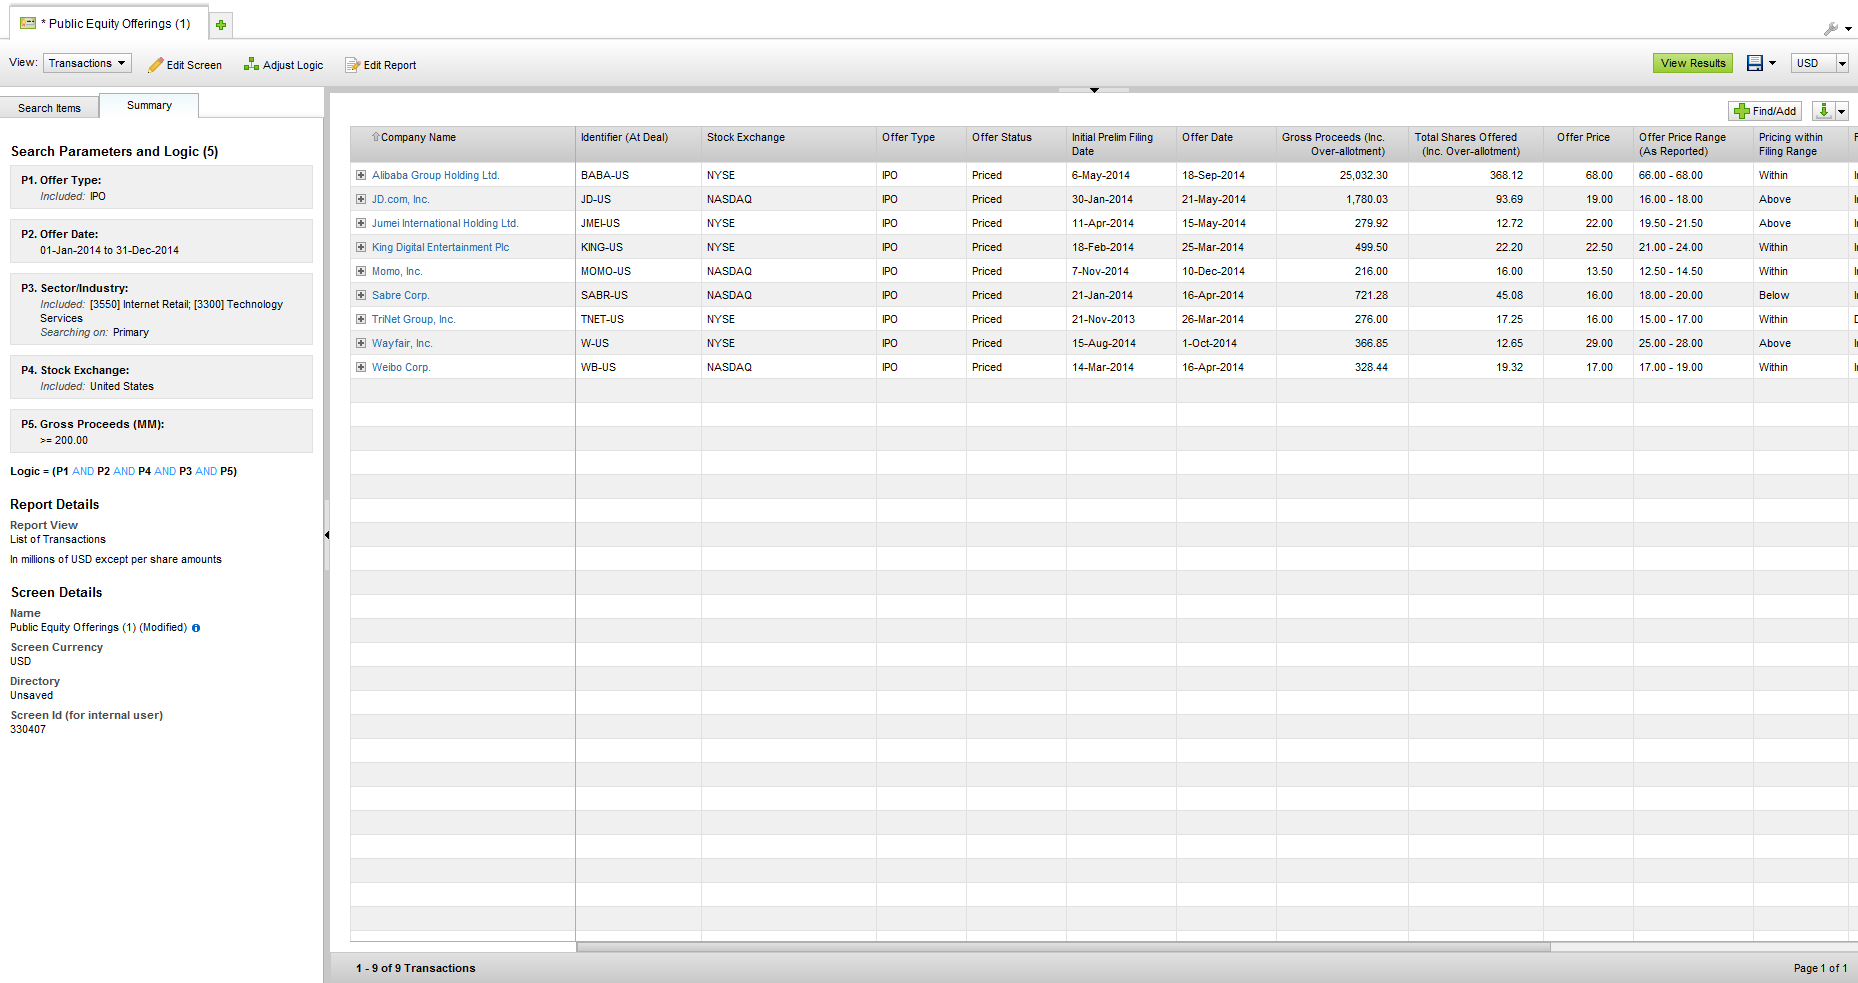1858x983 pixels.
Task: Sort by the Stock Exchange column header
Action: click(x=789, y=144)
